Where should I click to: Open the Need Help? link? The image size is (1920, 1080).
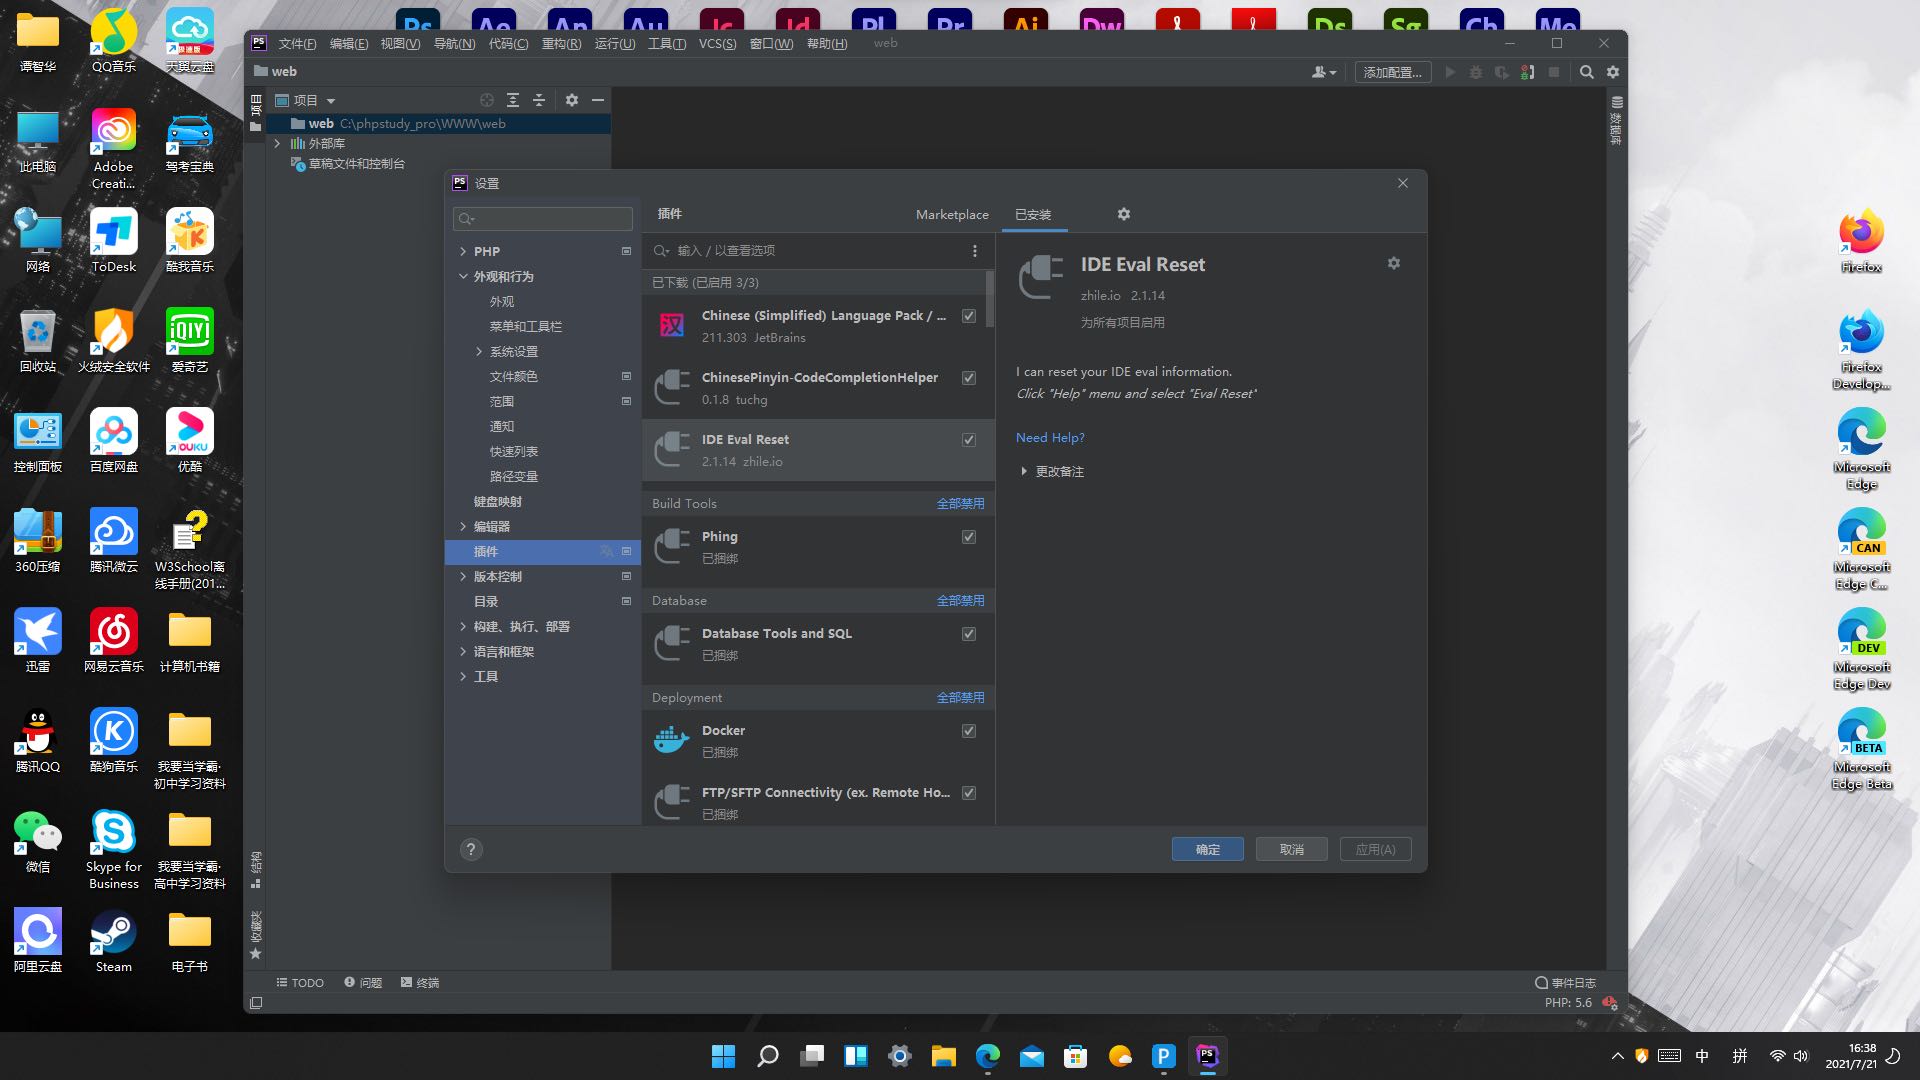(x=1049, y=438)
